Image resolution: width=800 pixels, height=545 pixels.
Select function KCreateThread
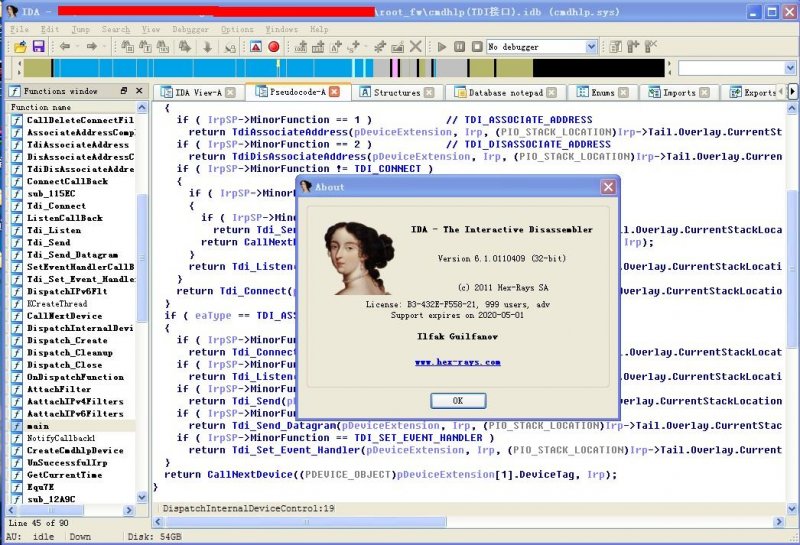coord(57,304)
